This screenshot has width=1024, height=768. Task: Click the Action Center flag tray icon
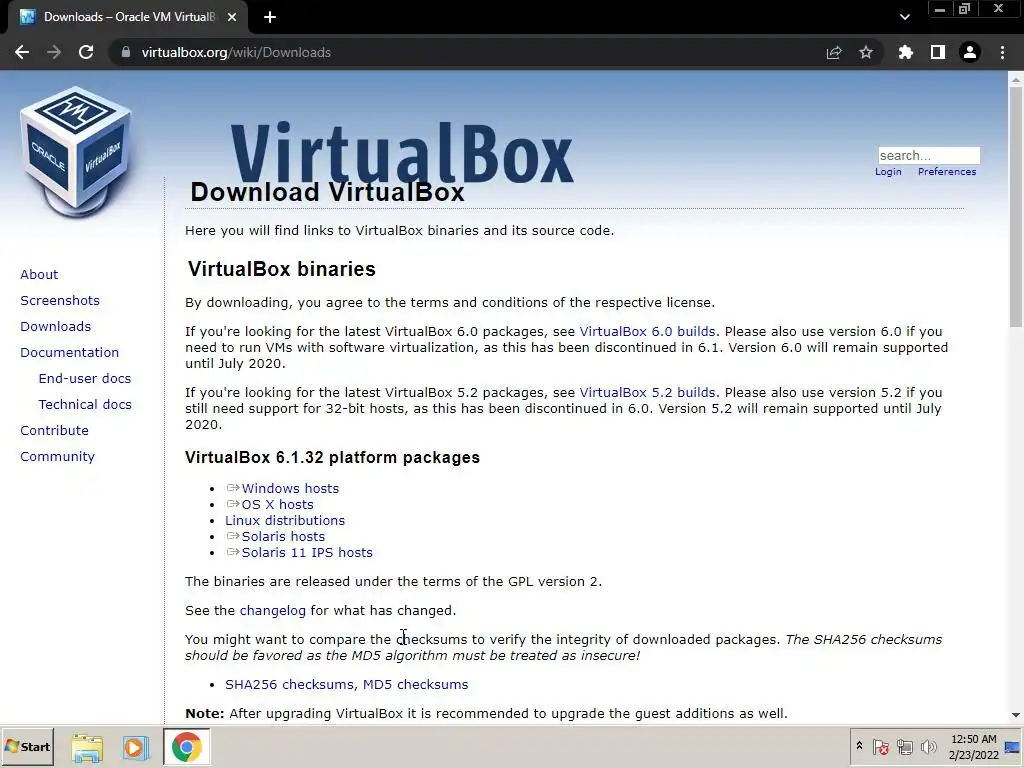coord(880,746)
